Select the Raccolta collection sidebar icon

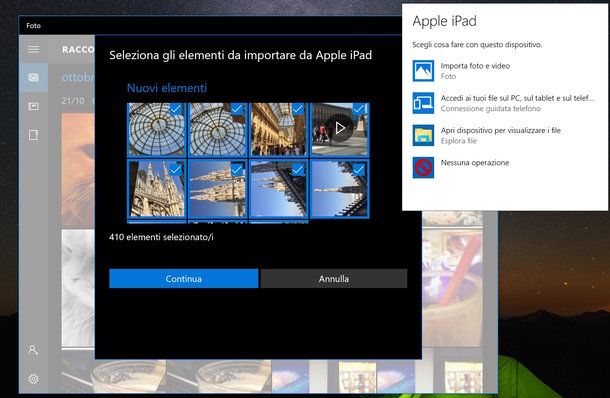pos(33,77)
